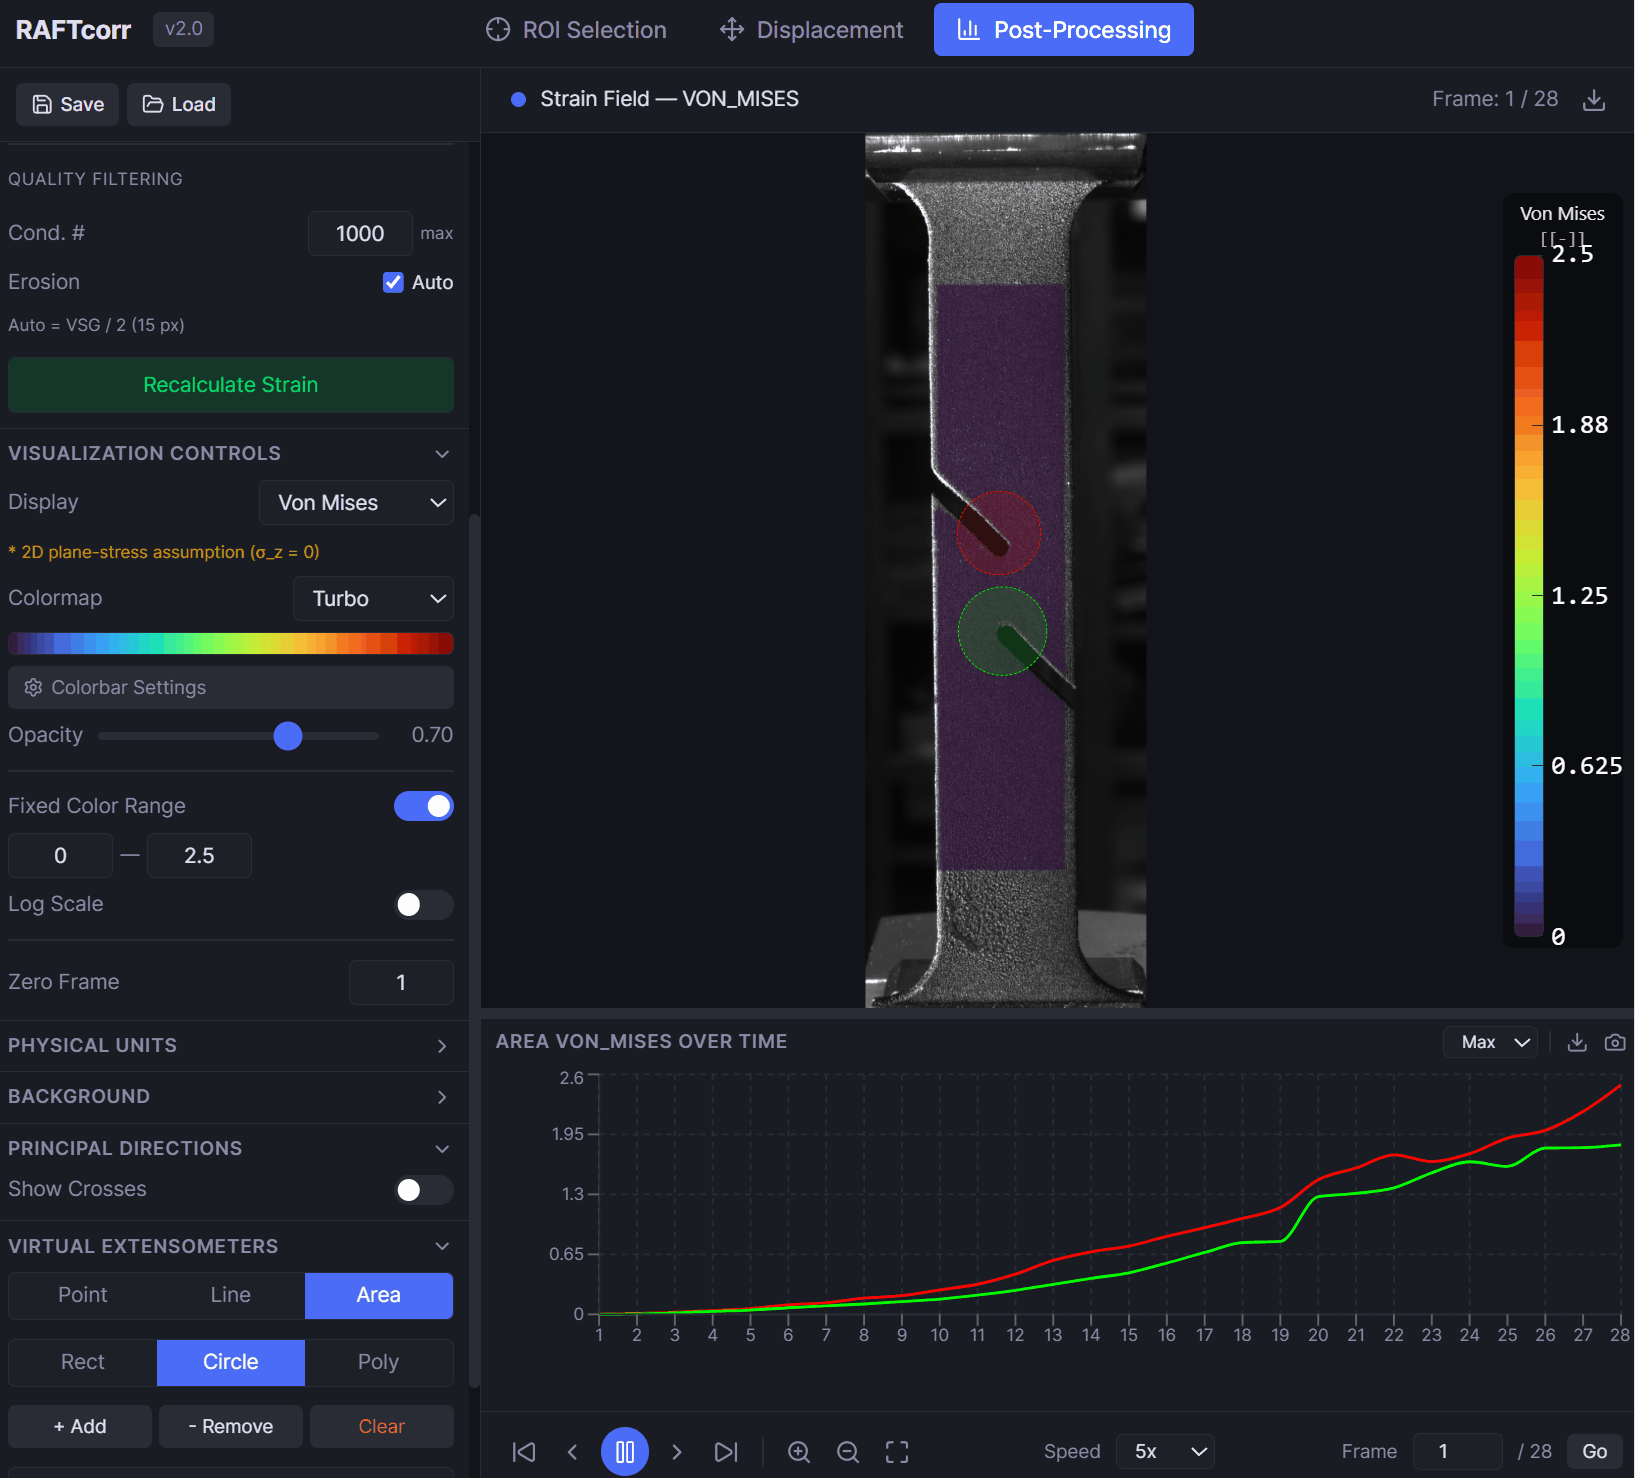1635x1478 pixels.
Task: Switch to the ROI Selection tab
Action: point(576,30)
